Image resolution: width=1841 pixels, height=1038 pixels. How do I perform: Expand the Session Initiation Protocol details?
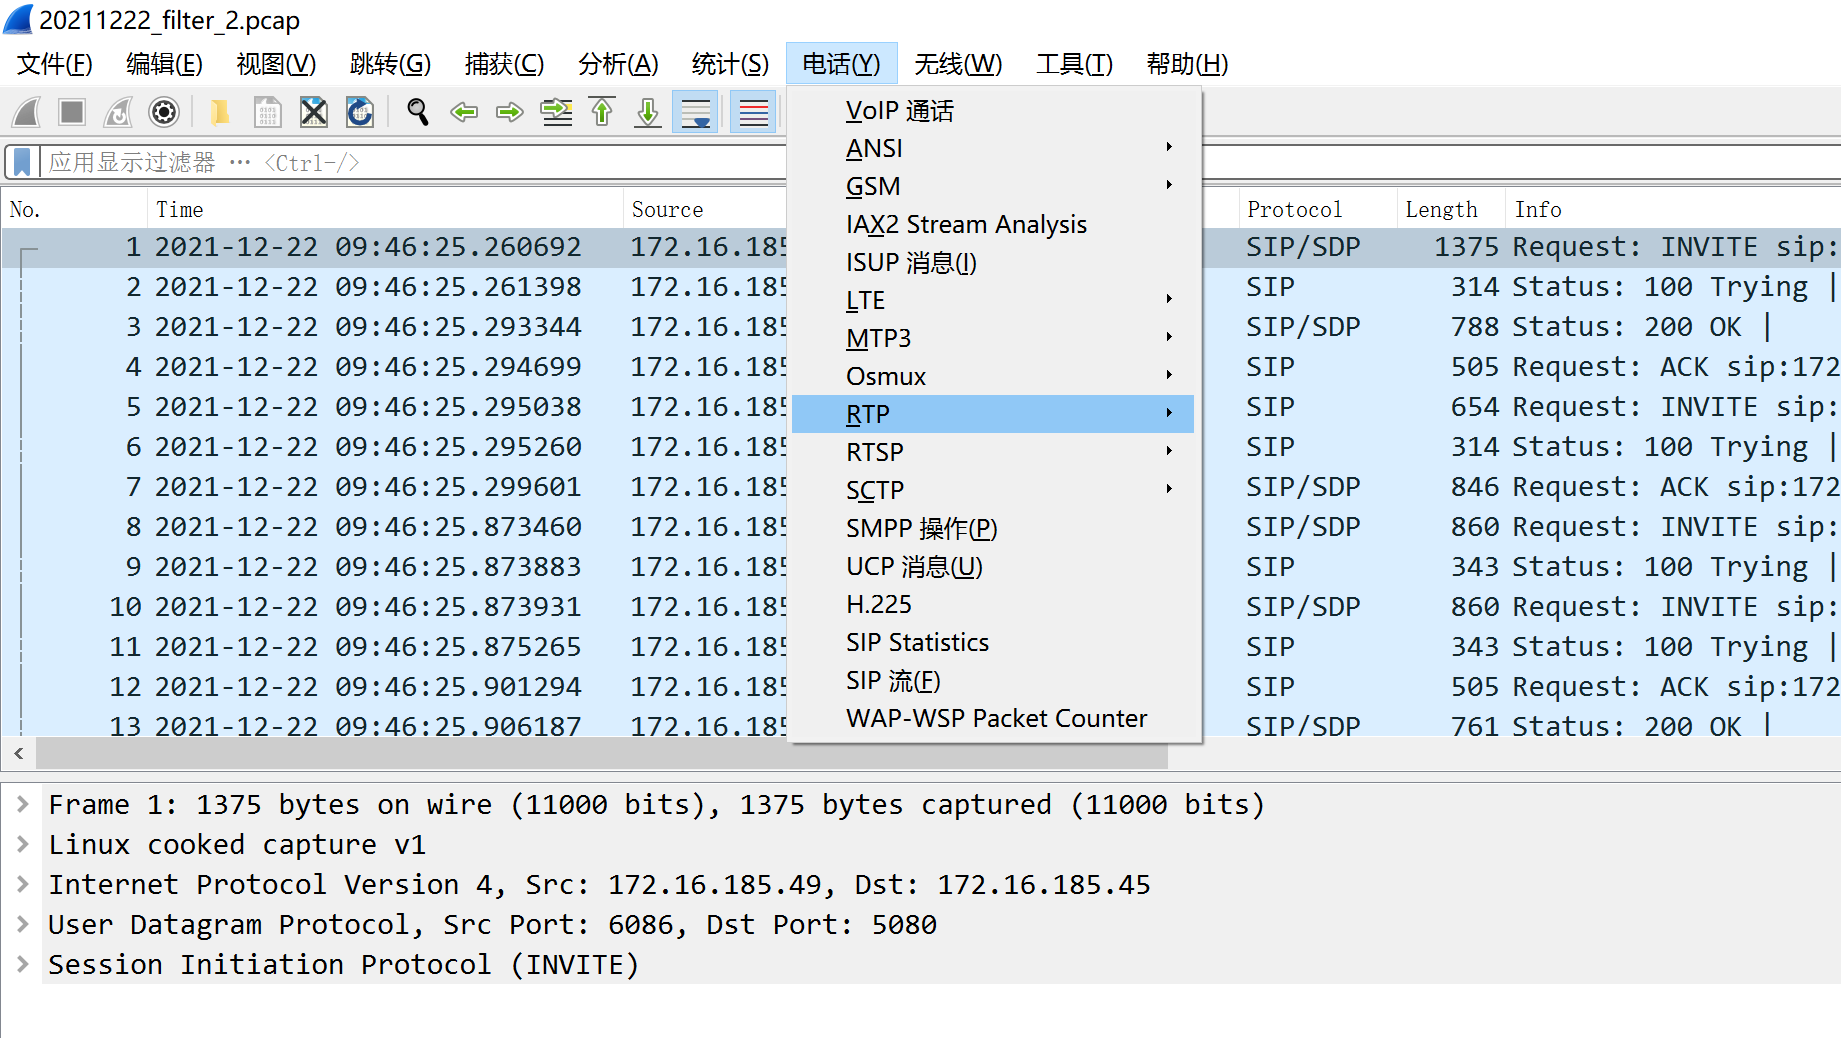pyautogui.click(x=22, y=964)
